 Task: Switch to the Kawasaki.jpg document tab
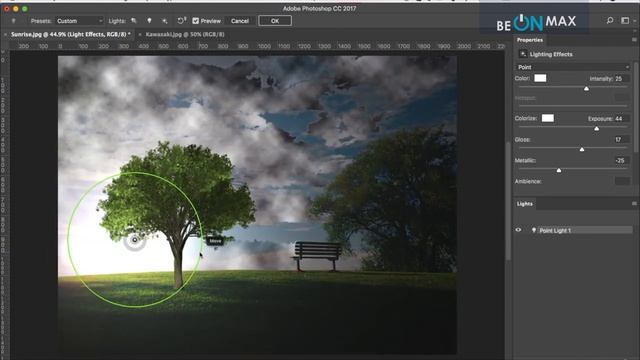(x=185, y=34)
